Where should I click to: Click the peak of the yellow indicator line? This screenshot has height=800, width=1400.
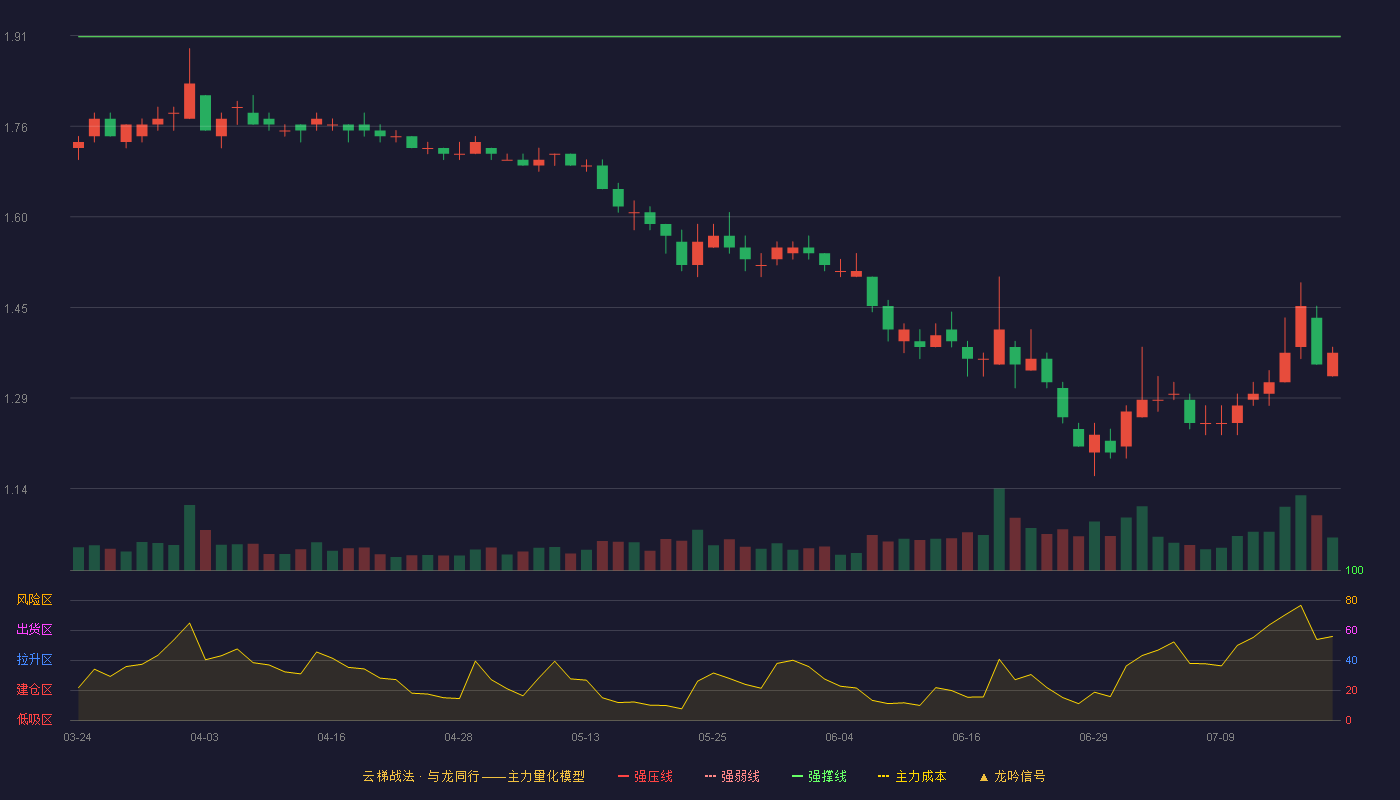1300,605
